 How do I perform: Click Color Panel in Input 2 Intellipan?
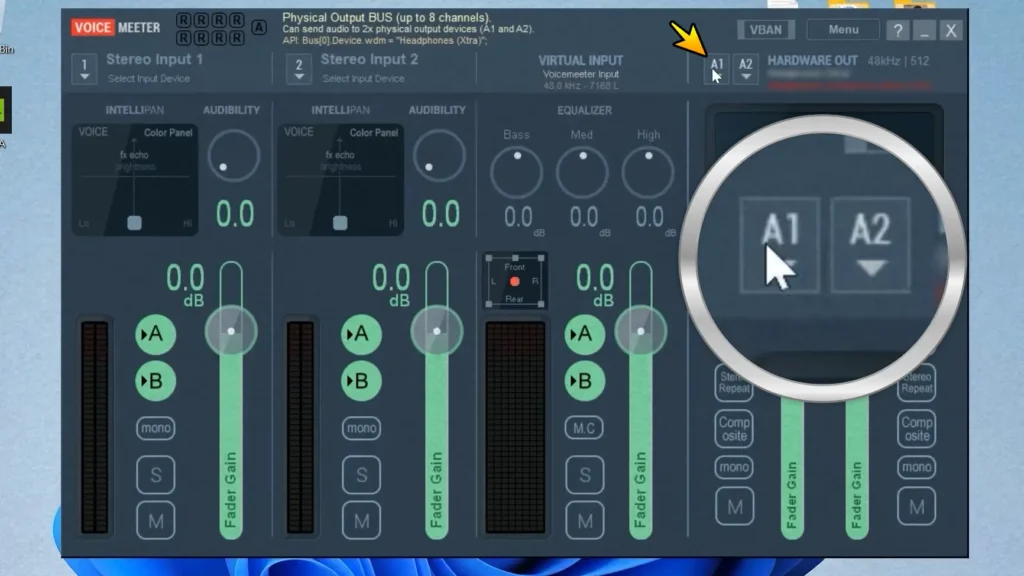[x=374, y=133]
